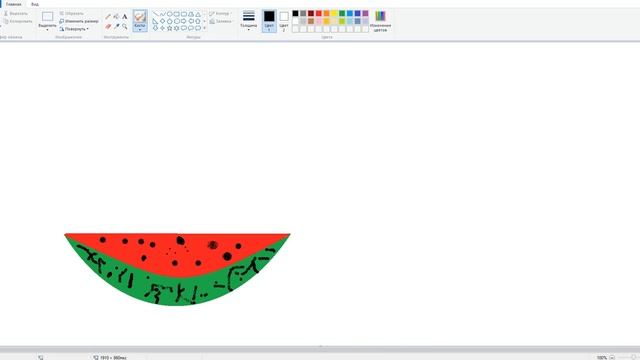Expand the full Shapes gallery

[204, 28]
